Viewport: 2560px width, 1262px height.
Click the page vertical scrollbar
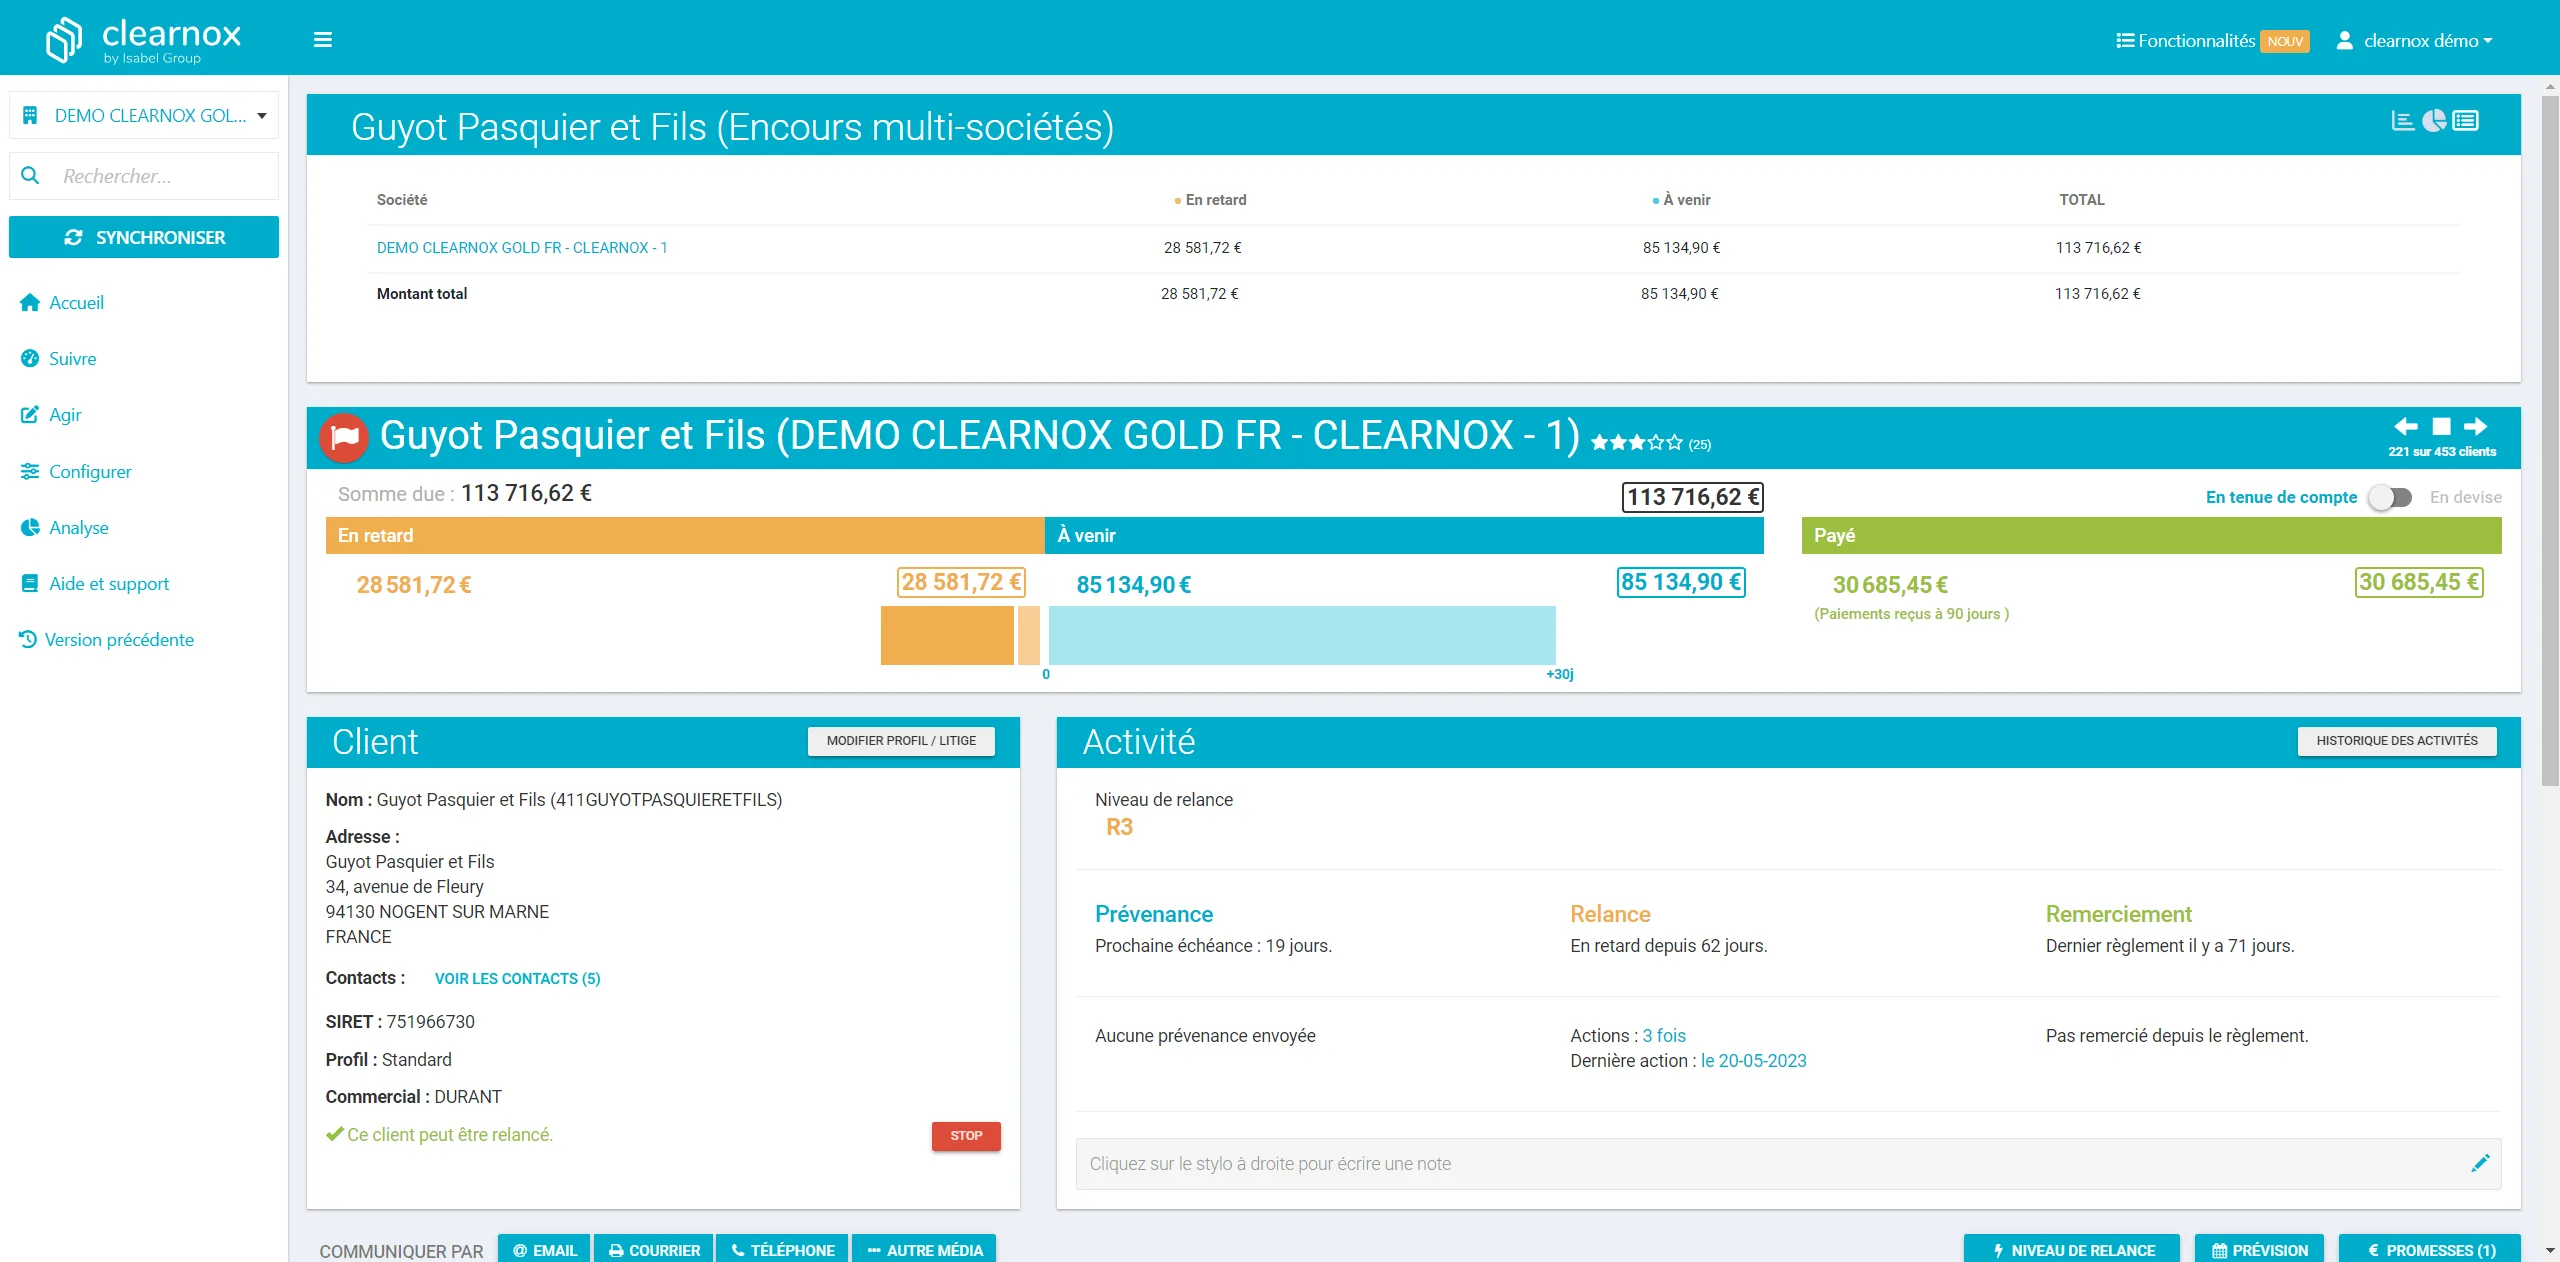coord(2551,440)
